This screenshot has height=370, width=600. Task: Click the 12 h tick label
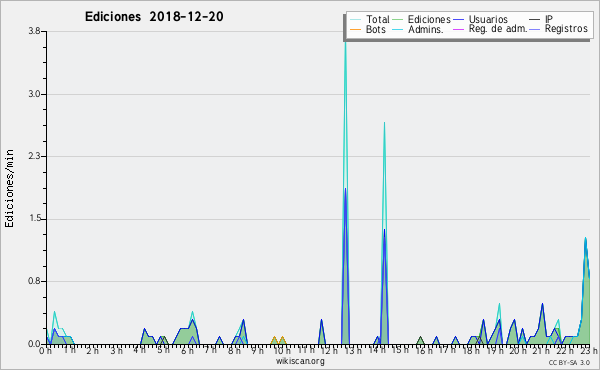329,350
